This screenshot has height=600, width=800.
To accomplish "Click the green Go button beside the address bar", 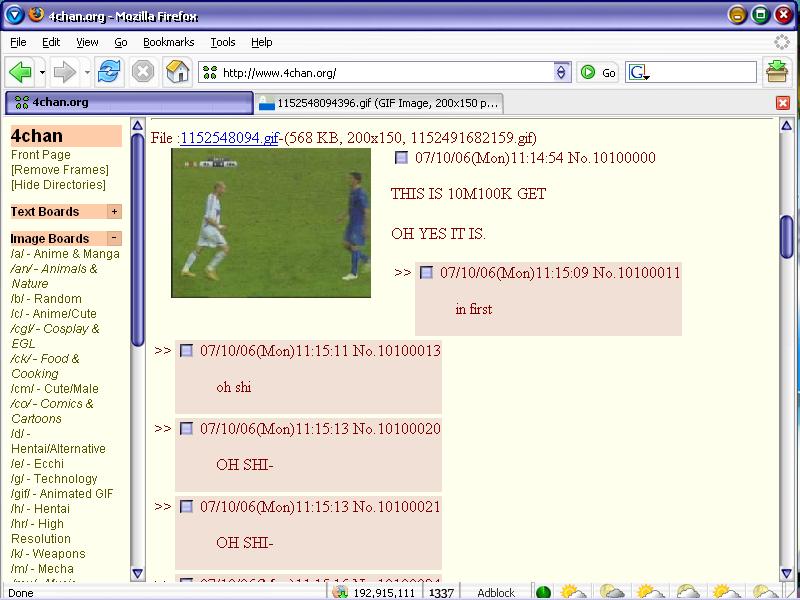I will coord(598,72).
